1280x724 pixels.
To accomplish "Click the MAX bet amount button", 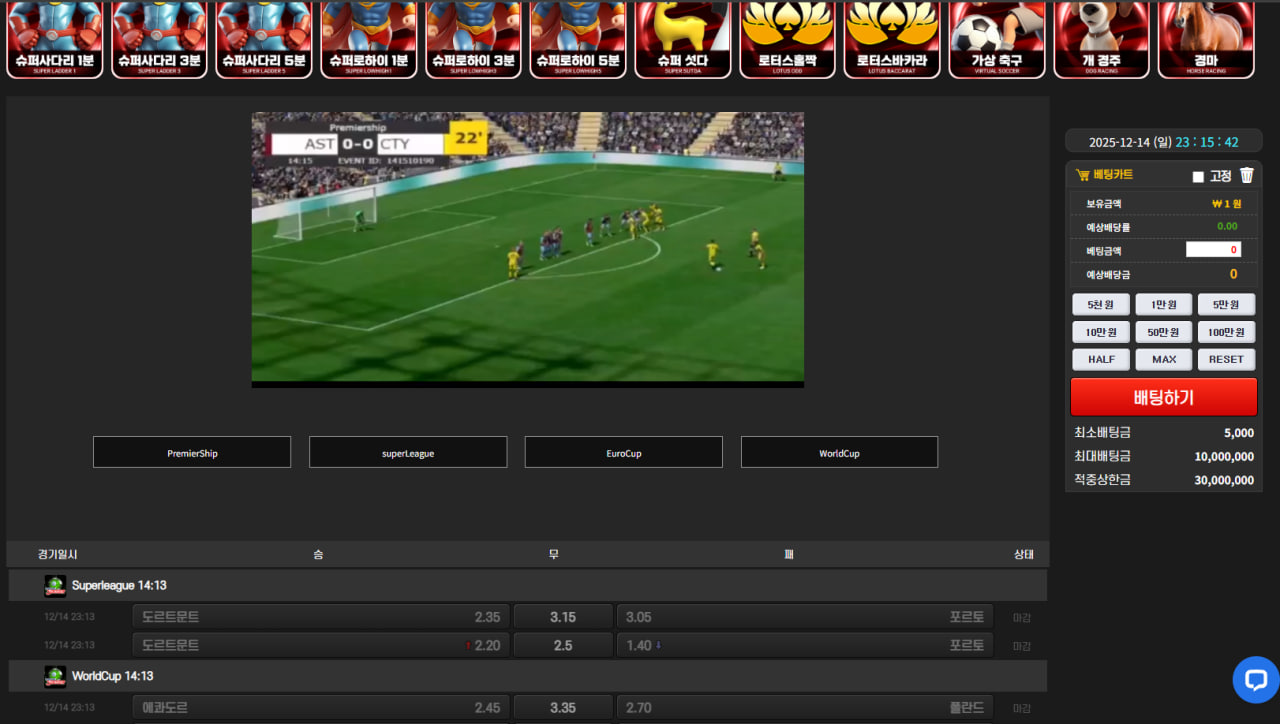I will click(1163, 360).
